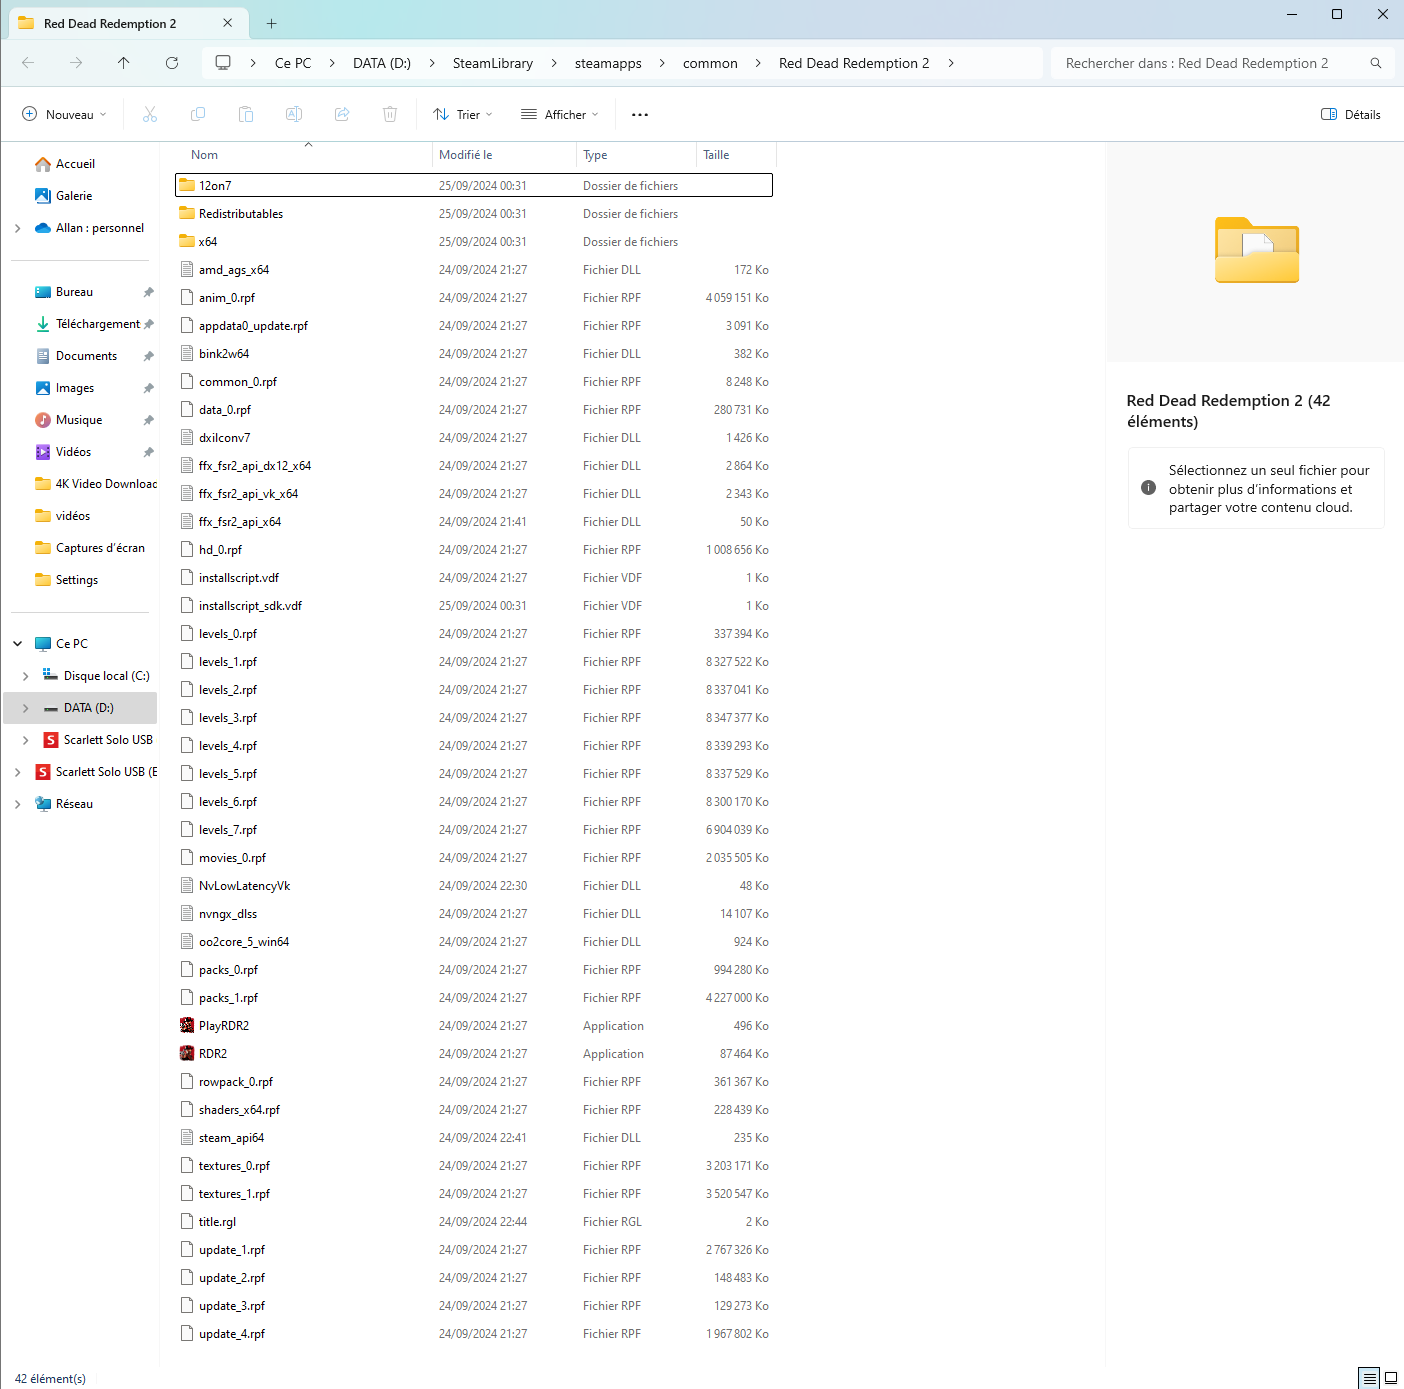This screenshot has height=1389, width=1404.
Task: Switch to details view layout icon
Action: point(1369,1377)
